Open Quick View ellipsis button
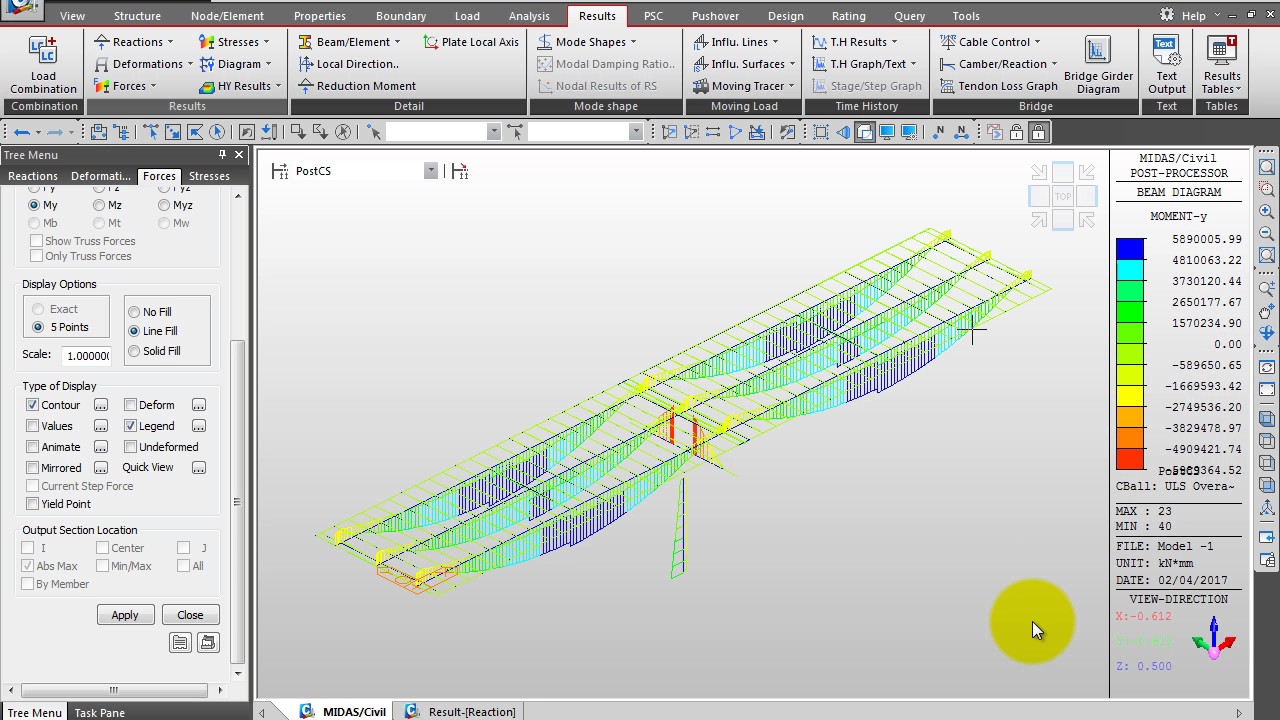1280x720 pixels. 199,468
